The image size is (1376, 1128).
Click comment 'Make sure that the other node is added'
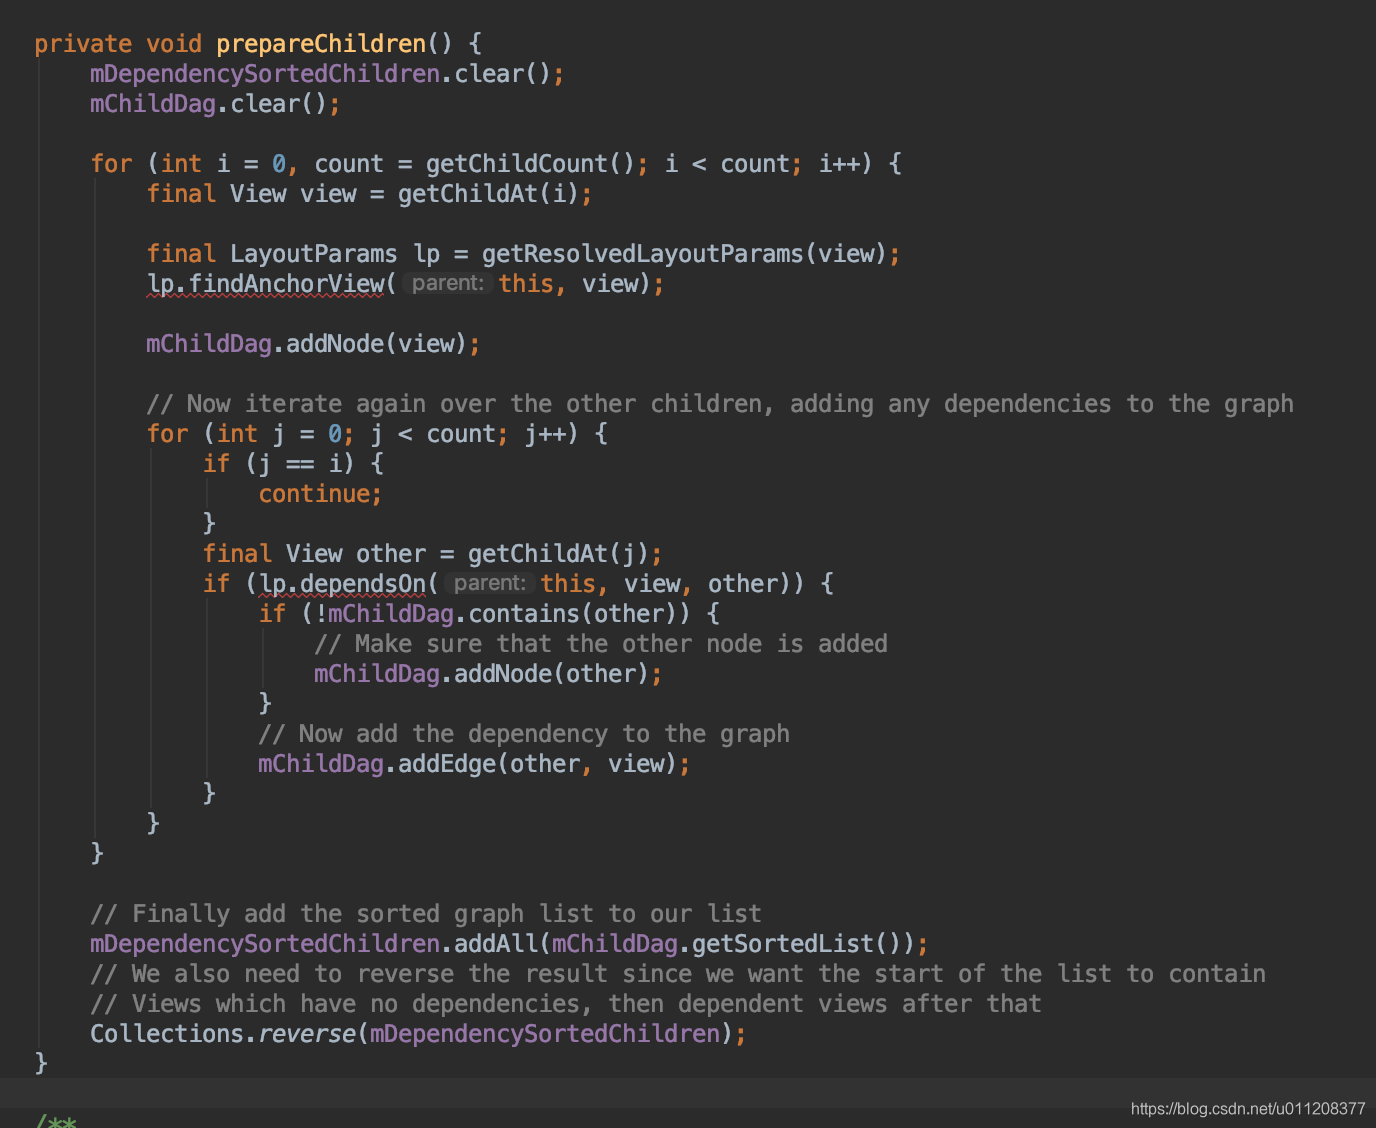tap(601, 644)
